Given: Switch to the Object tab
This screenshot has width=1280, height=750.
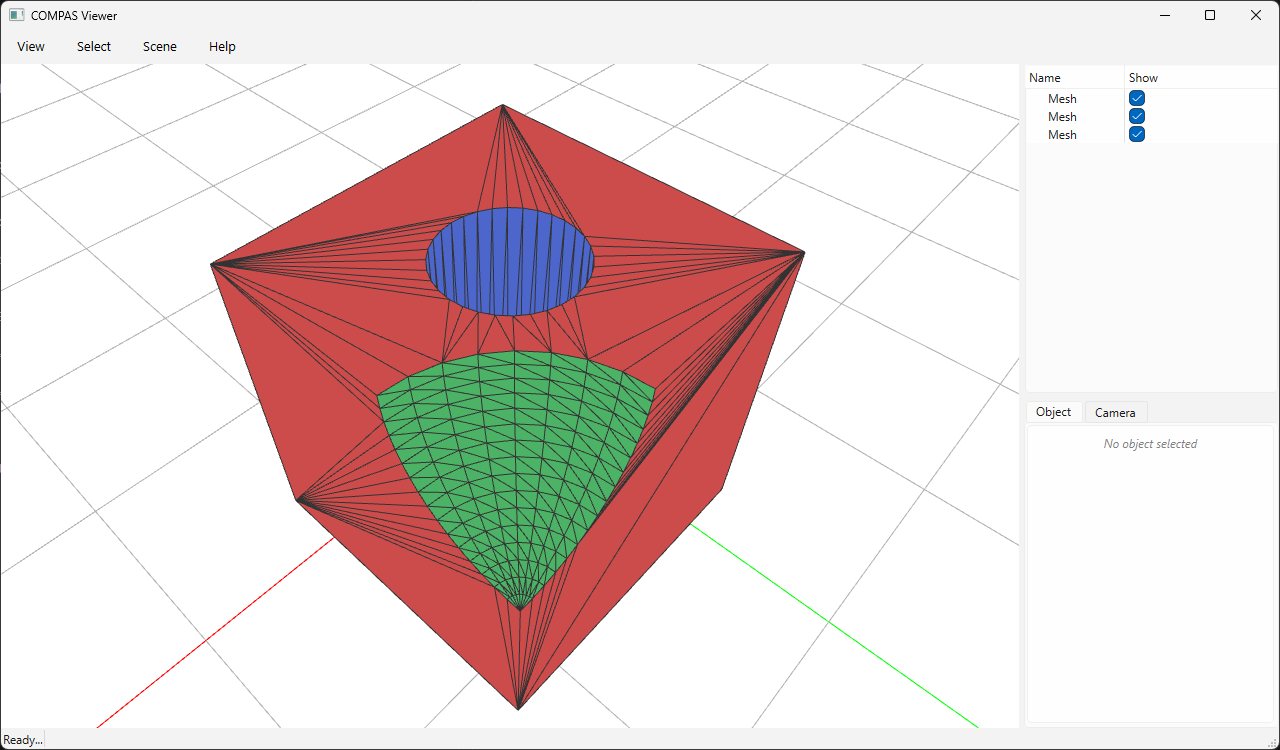Looking at the screenshot, I should click(x=1054, y=412).
